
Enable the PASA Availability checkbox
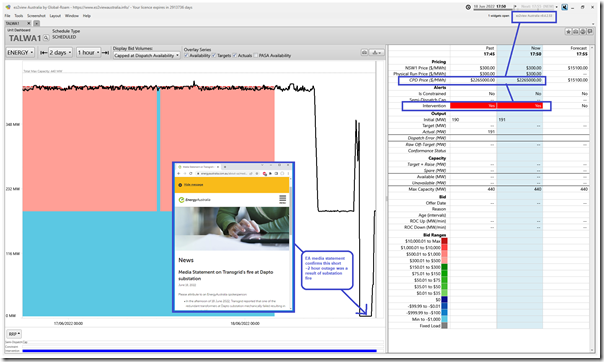(256, 55)
